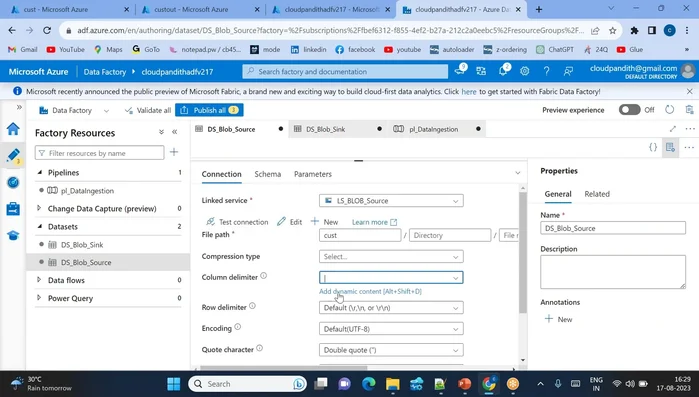
Task: Expand the Power Query section
Action: (39, 298)
